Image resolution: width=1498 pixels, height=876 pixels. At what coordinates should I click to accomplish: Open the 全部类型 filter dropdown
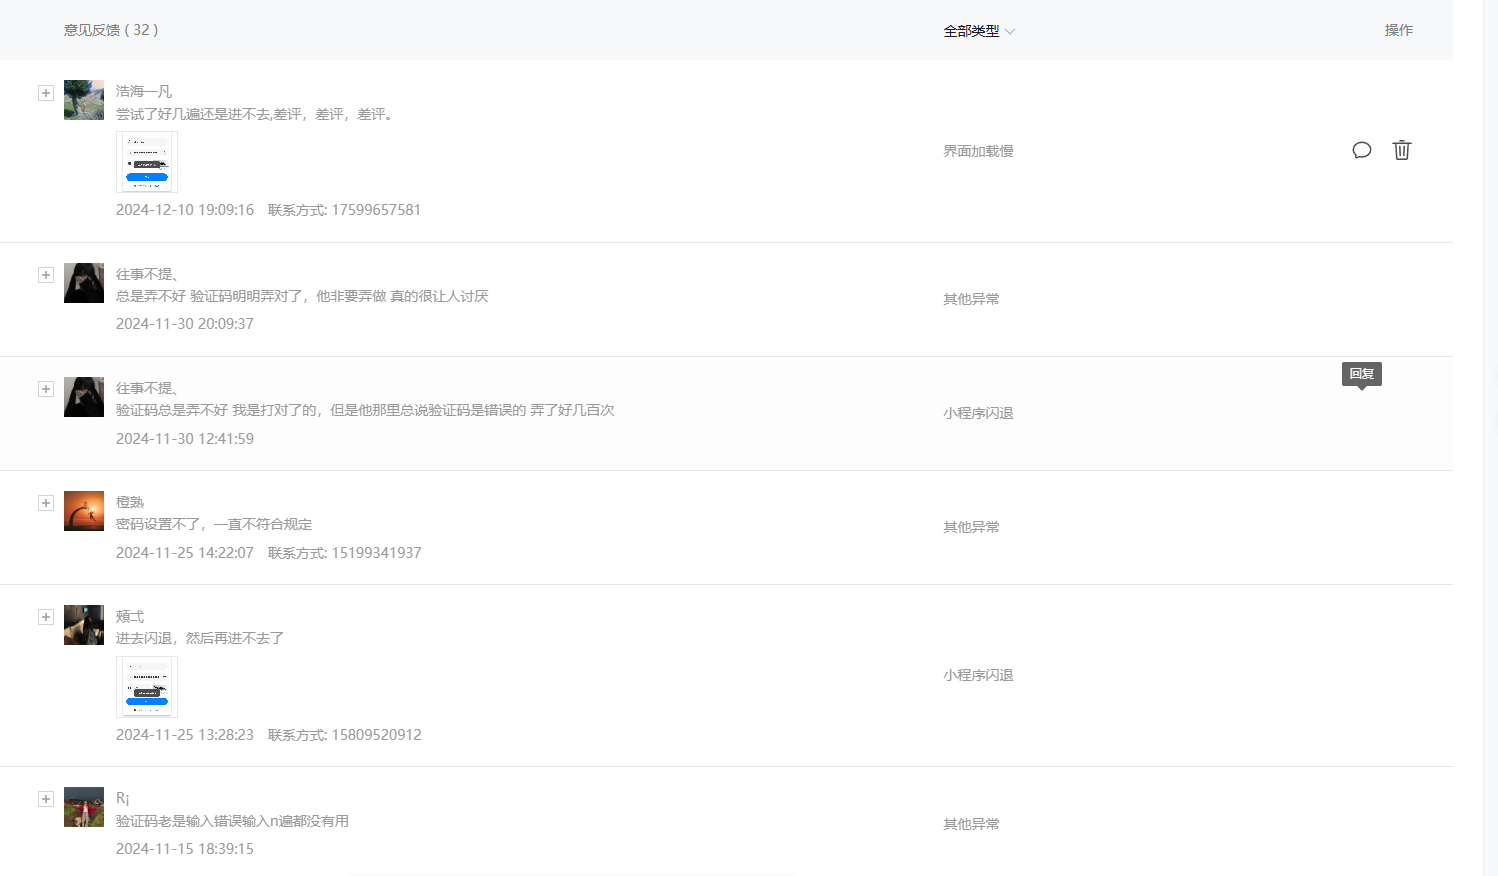click(x=978, y=31)
